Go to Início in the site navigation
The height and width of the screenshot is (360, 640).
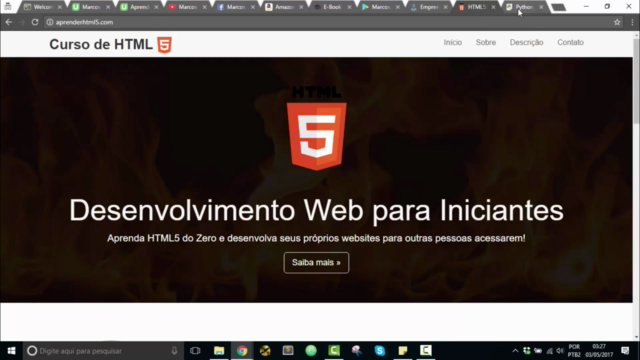click(453, 42)
